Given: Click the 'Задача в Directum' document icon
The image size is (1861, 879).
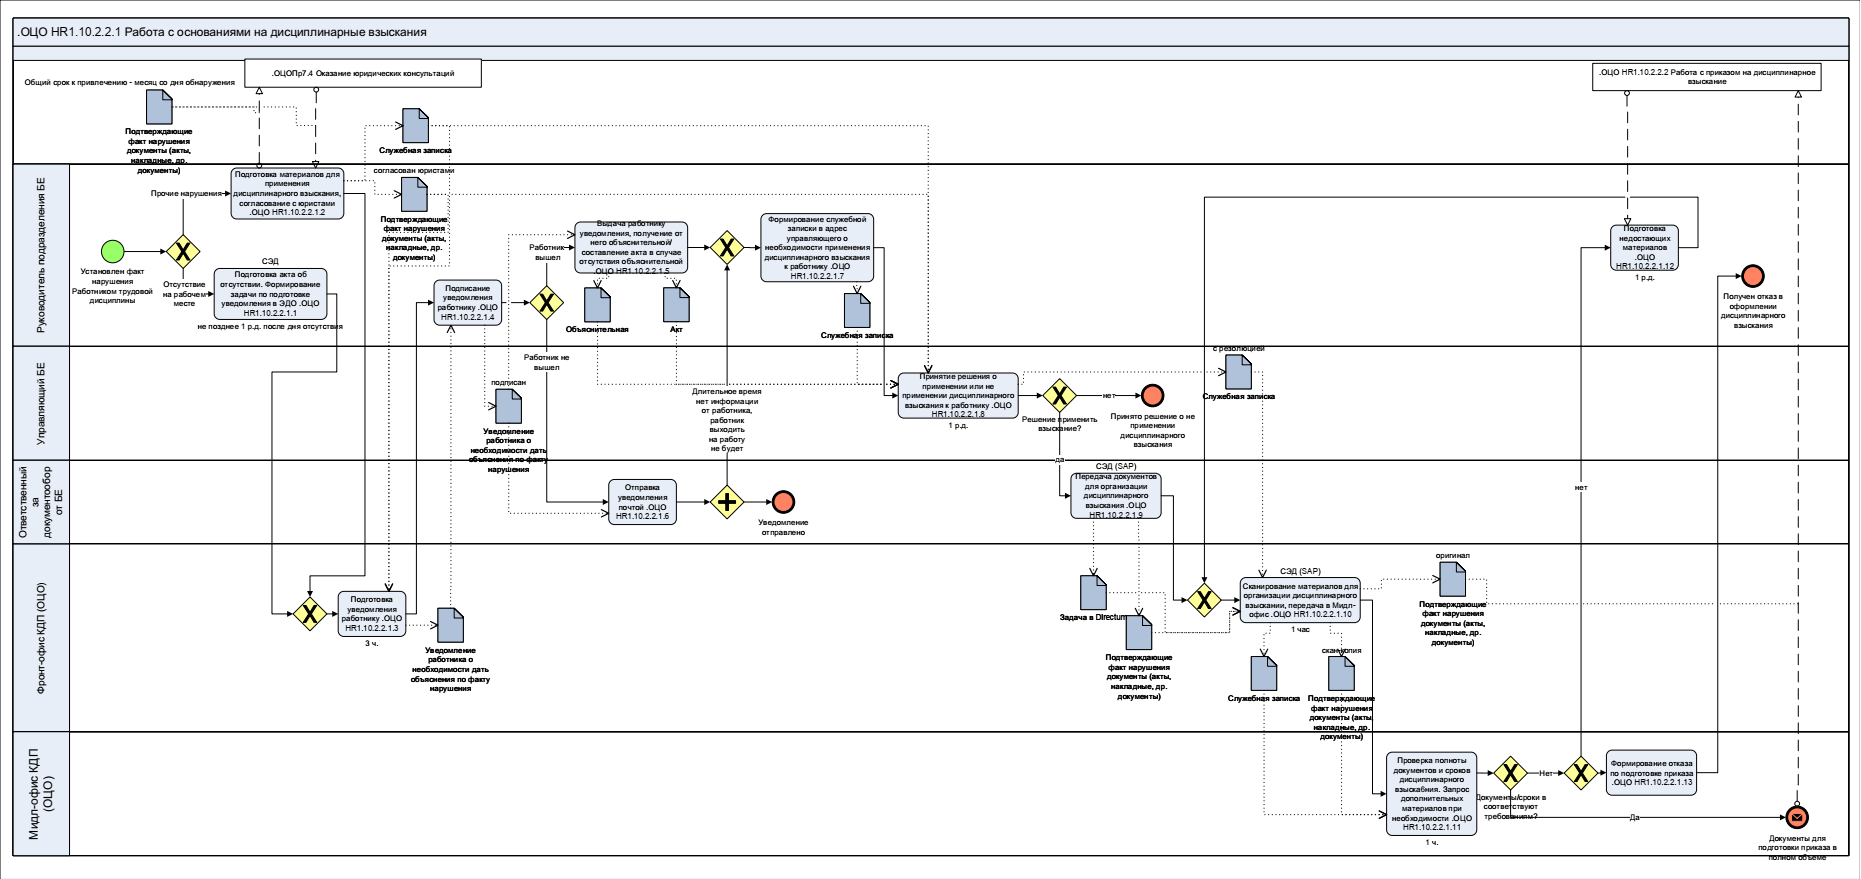Looking at the screenshot, I should pos(1093,592).
